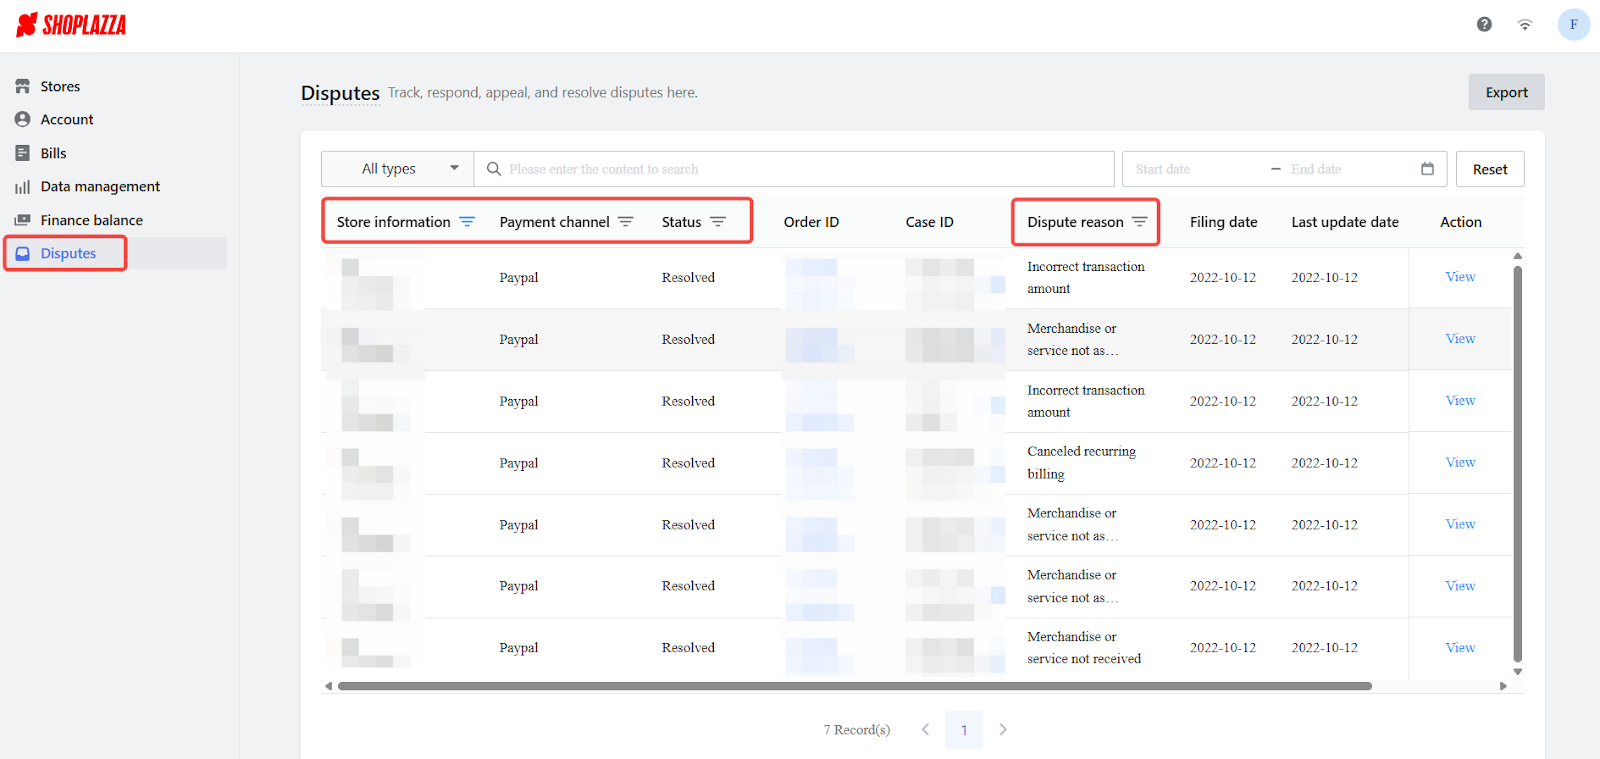Click the table scroll up arrow
Image resolution: width=1600 pixels, height=759 pixels.
point(1518,256)
